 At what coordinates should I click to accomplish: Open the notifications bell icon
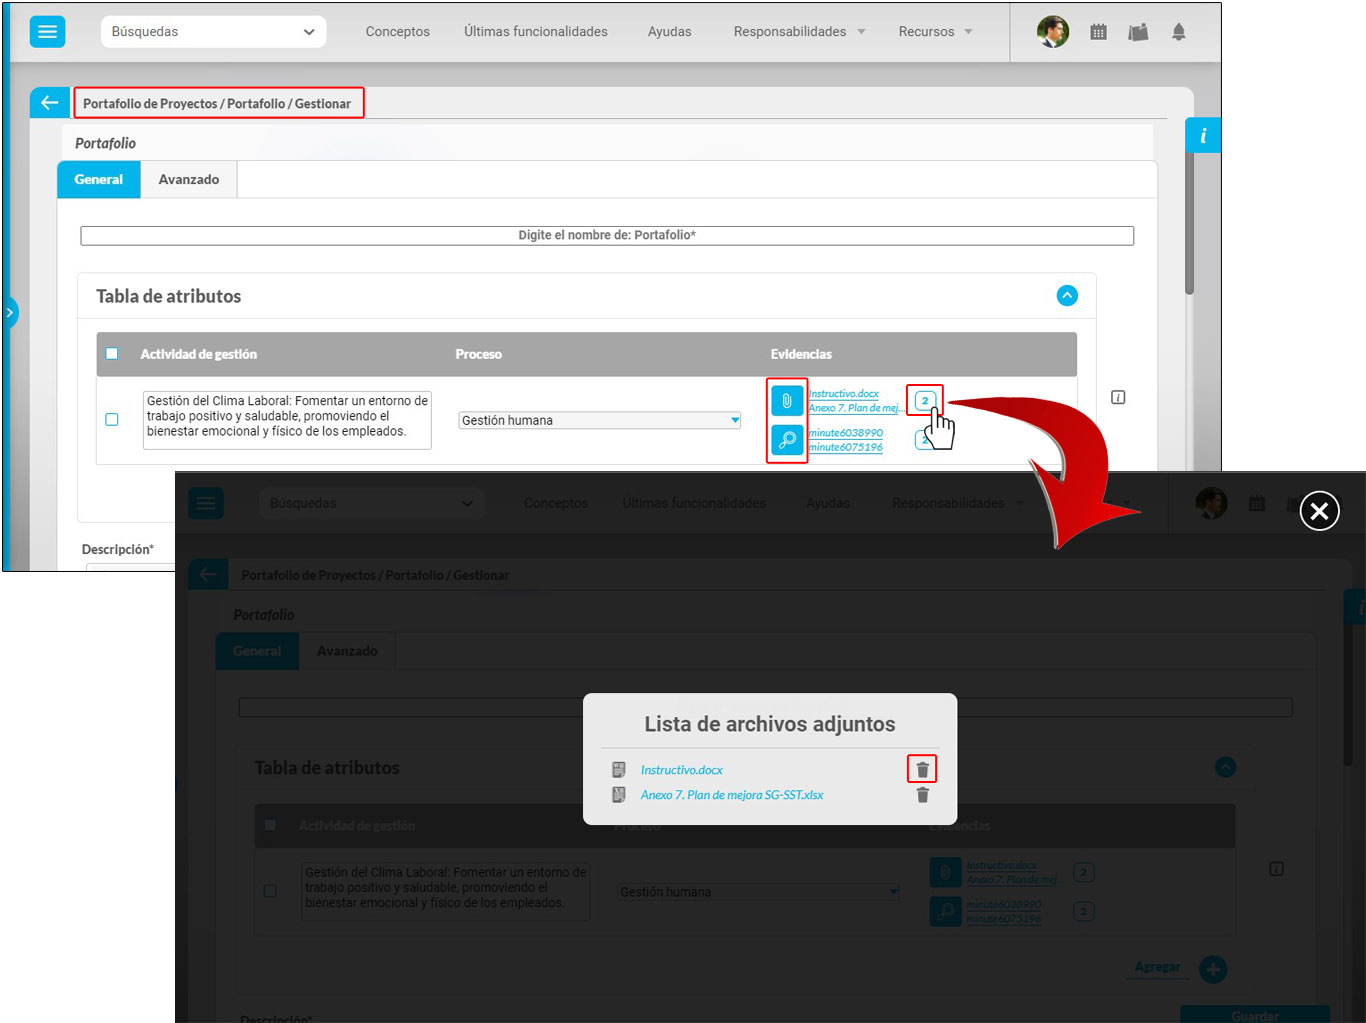pos(1178,32)
